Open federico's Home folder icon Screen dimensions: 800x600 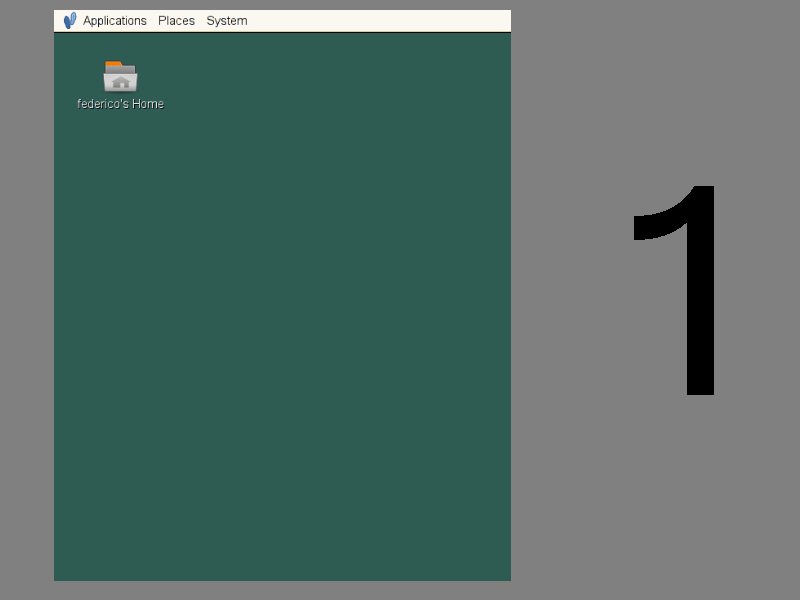click(x=120, y=77)
